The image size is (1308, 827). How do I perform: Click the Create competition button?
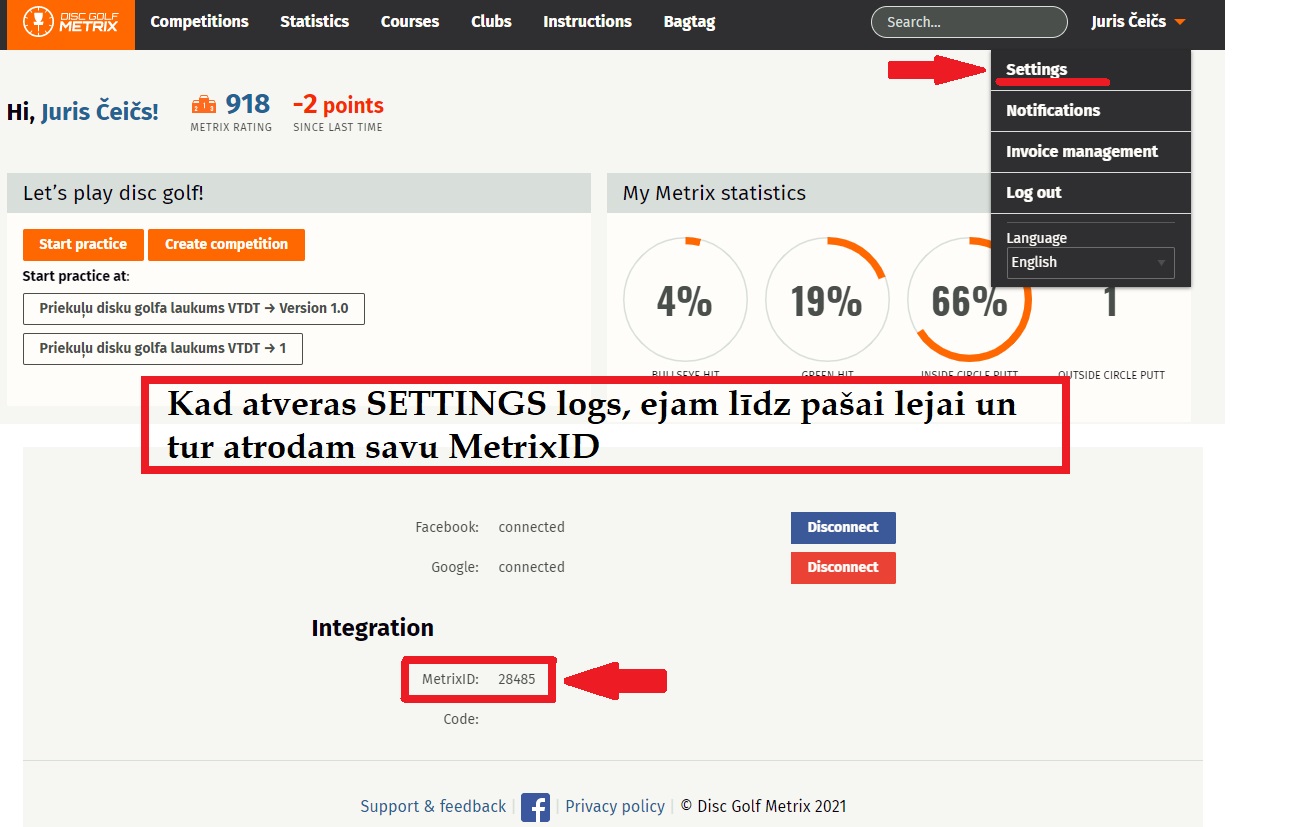(226, 244)
